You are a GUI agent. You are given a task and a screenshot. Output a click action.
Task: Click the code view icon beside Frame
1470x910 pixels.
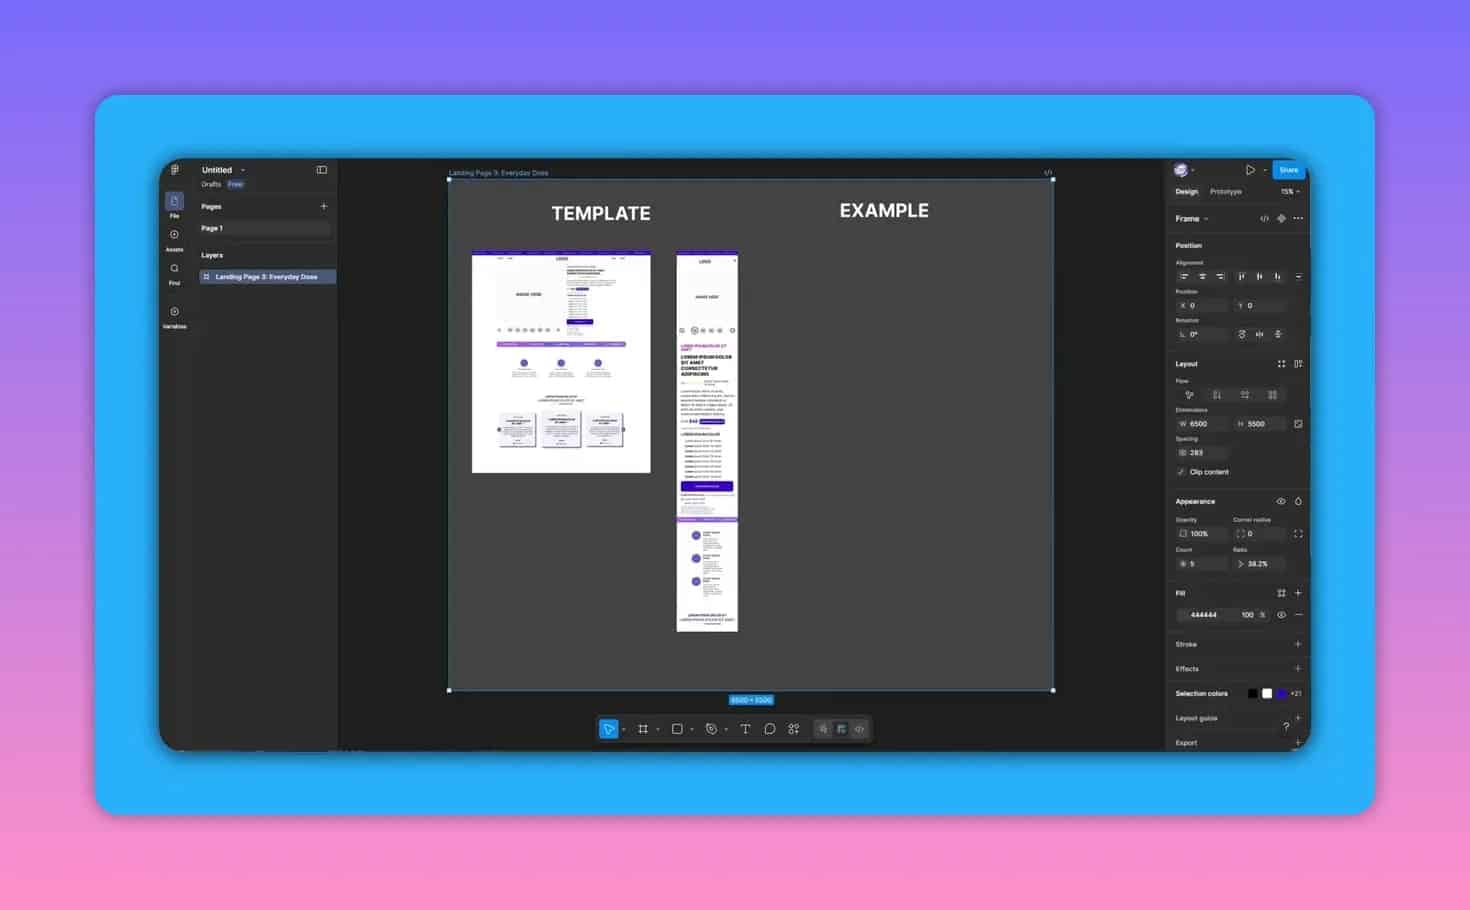pyautogui.click(x=1264, y=218)
